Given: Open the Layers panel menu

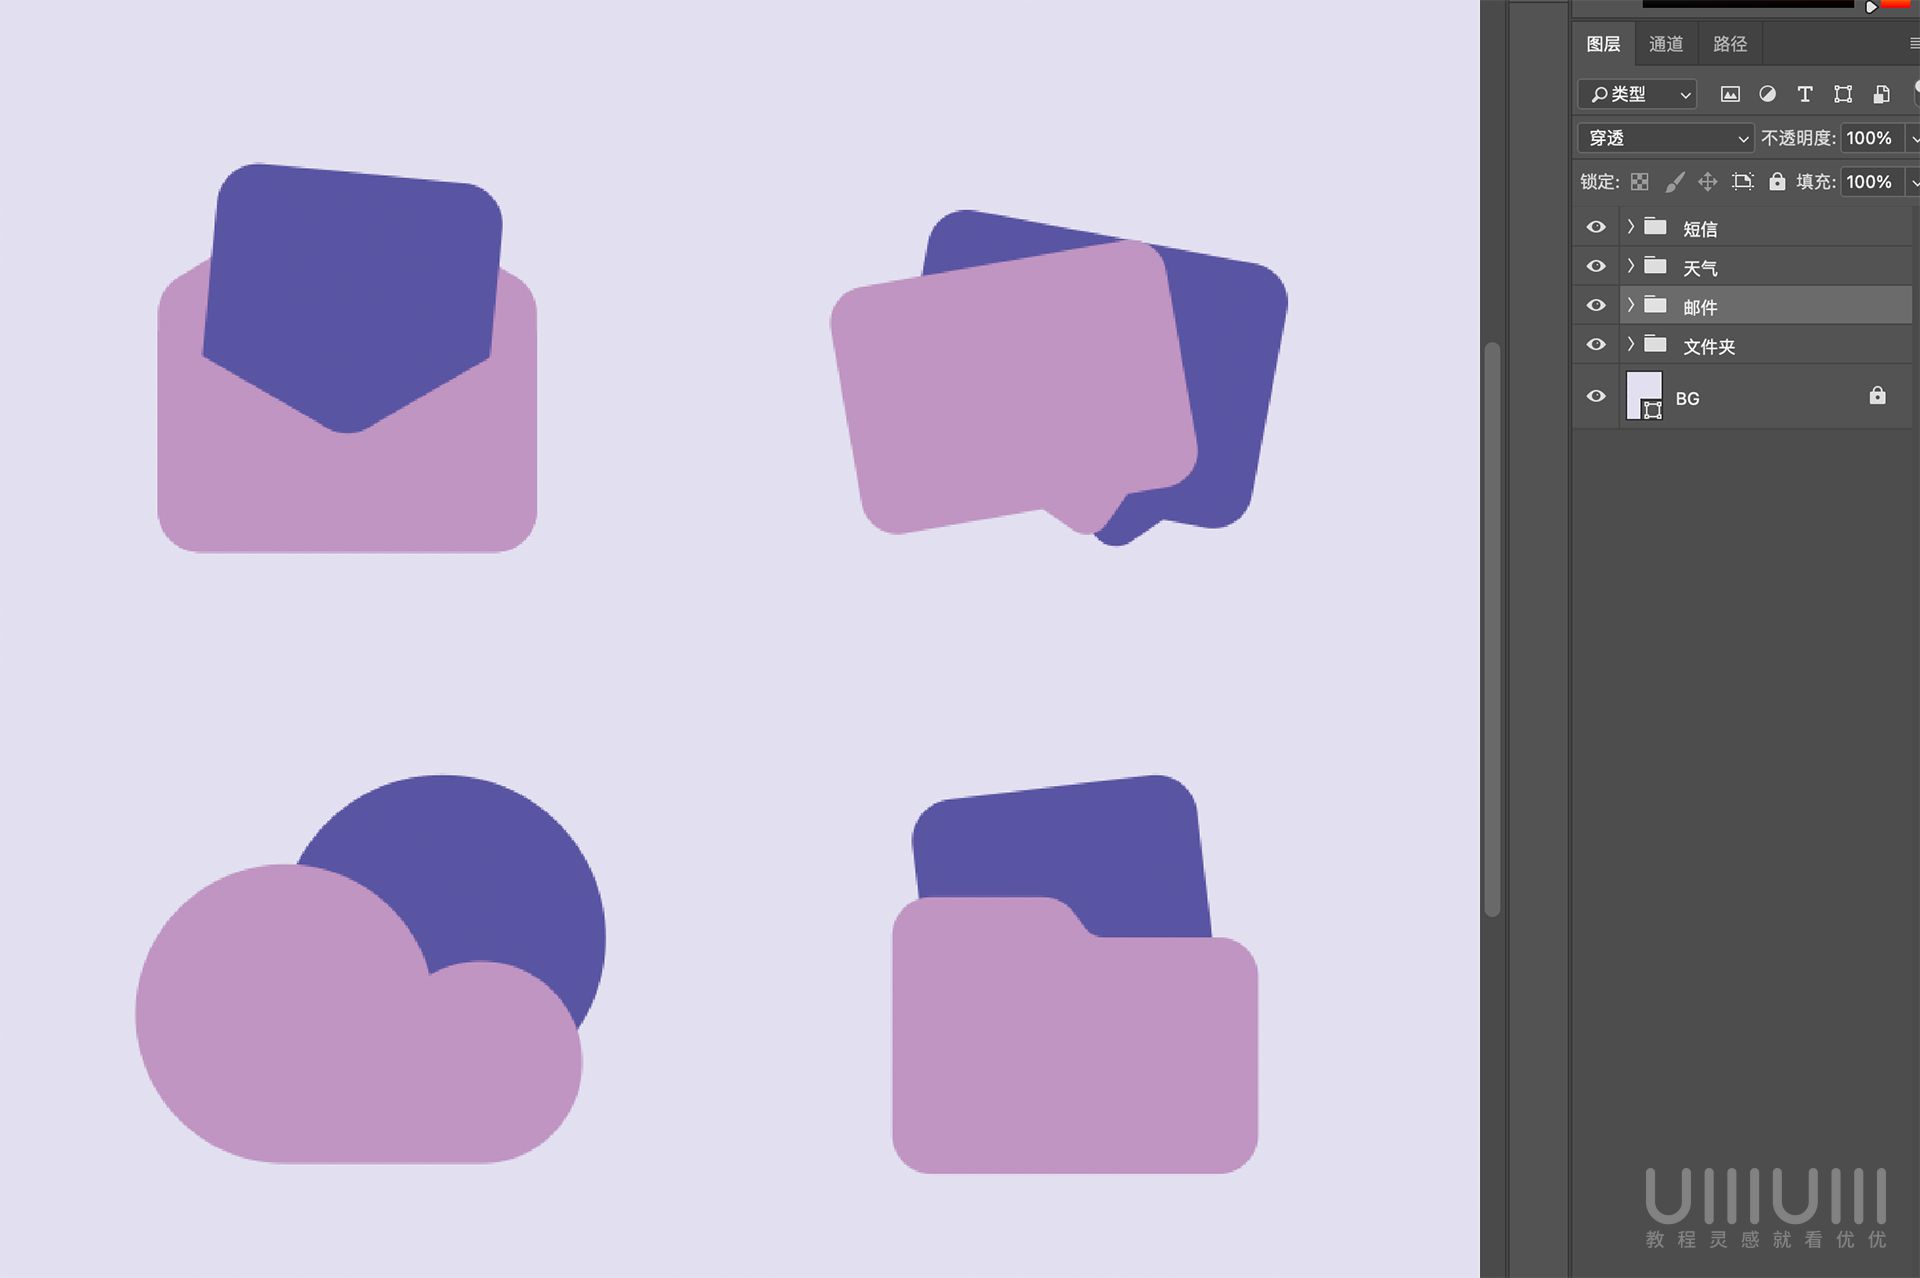Looking at the screenshot, I should (1913, 44).
